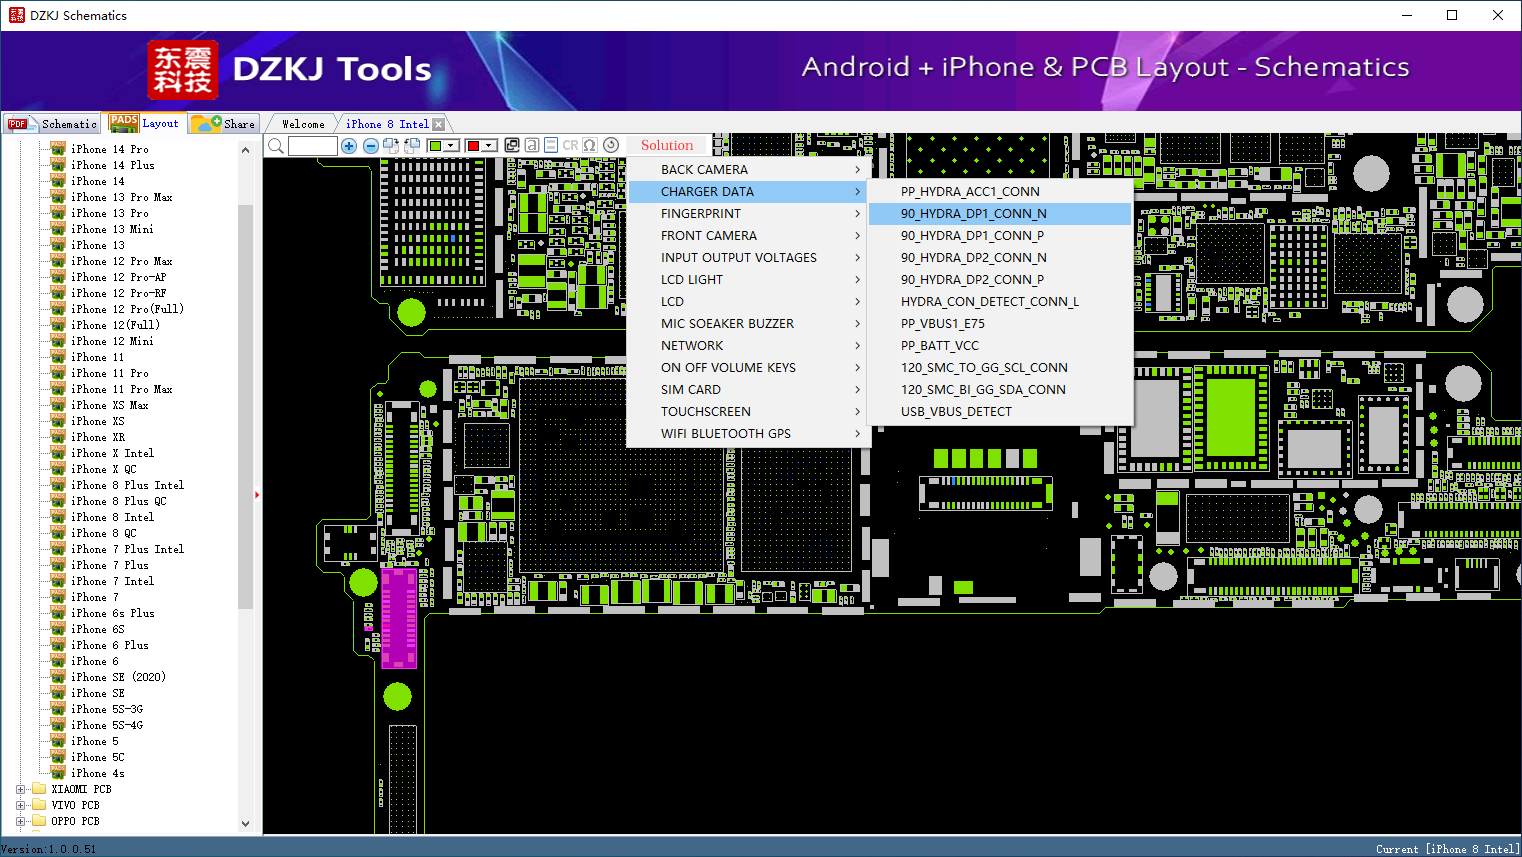
Task: Open the NETWORK submenu arrow
Action: (857, 346)
